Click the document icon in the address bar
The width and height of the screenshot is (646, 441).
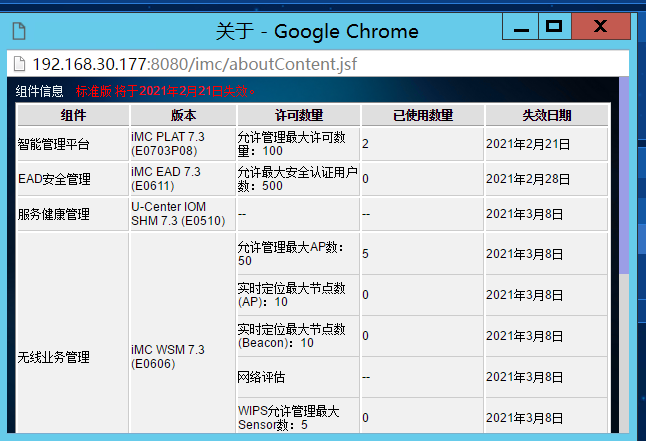[19, 64]
